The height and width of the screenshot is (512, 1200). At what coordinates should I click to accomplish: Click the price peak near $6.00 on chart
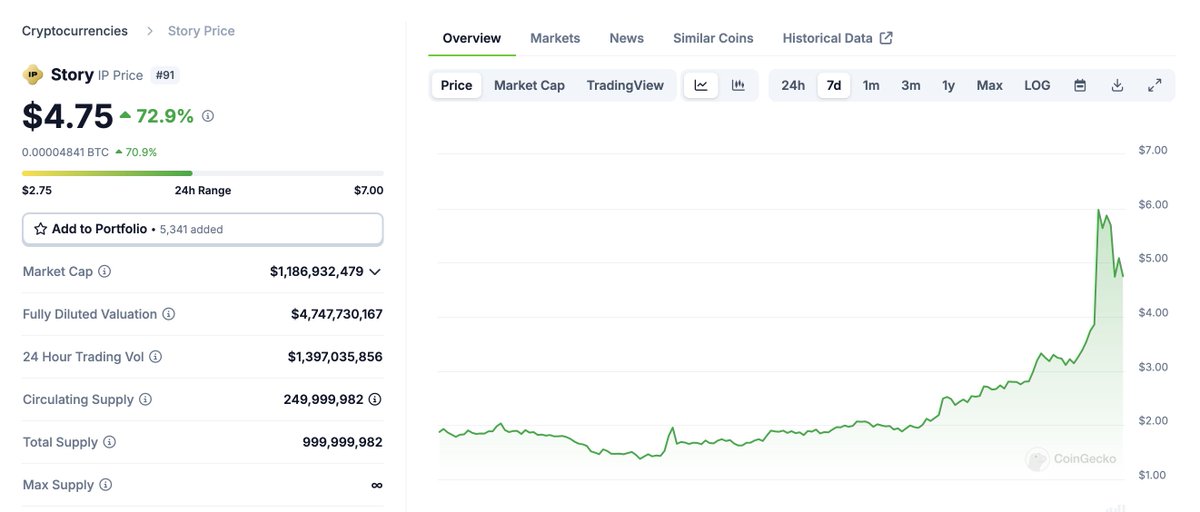pyautogui.click(x=1099, y=211)
